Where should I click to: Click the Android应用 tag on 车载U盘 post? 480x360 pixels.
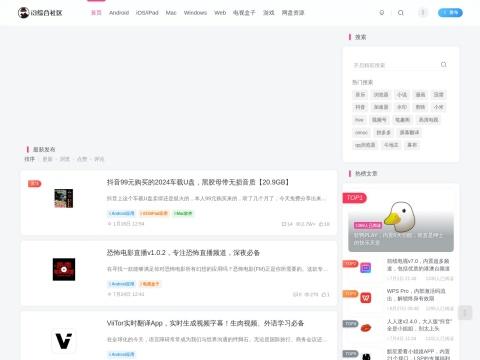click(121, 213)
